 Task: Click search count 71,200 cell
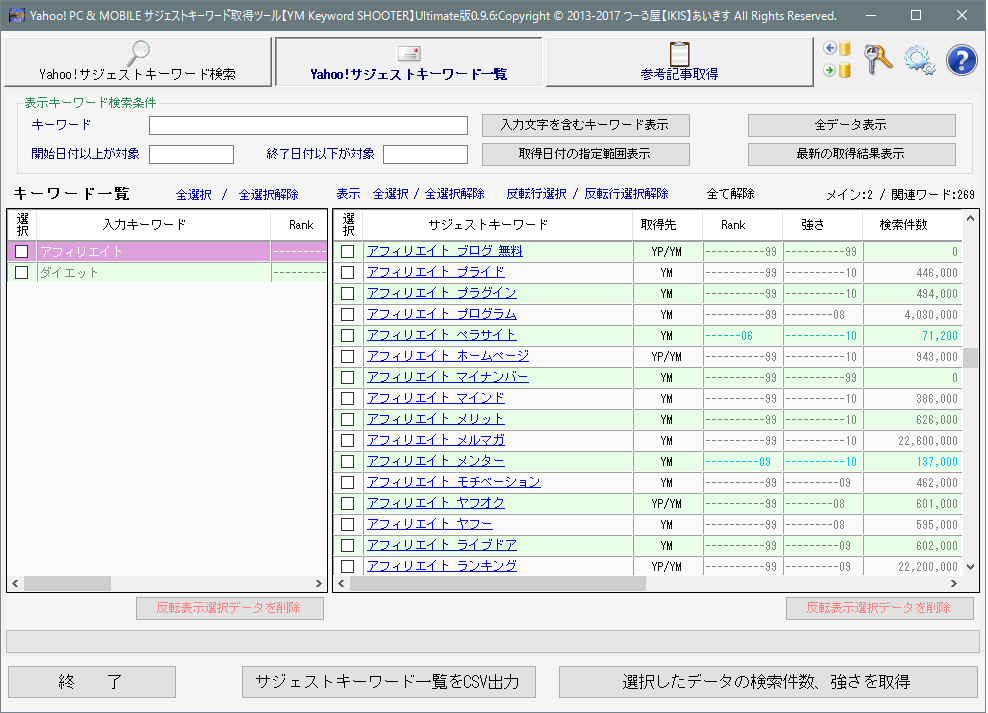point(912,336)
